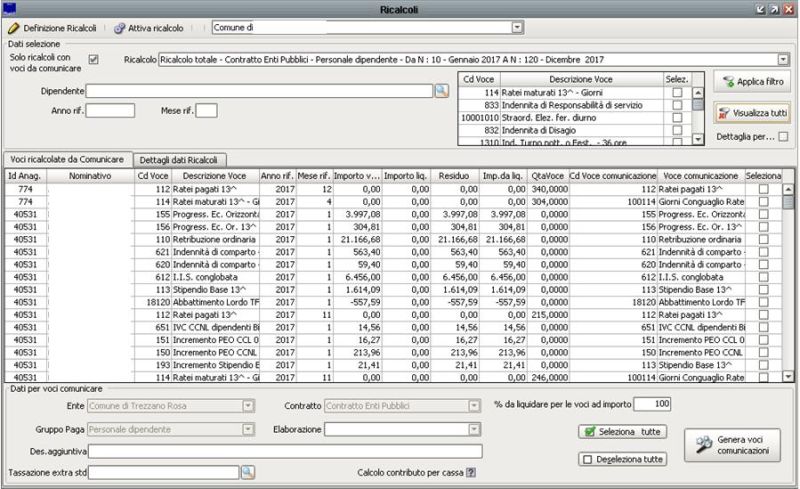Check Selez. box for Ratei maturati 13^ - Giorni

click(677, 92)
